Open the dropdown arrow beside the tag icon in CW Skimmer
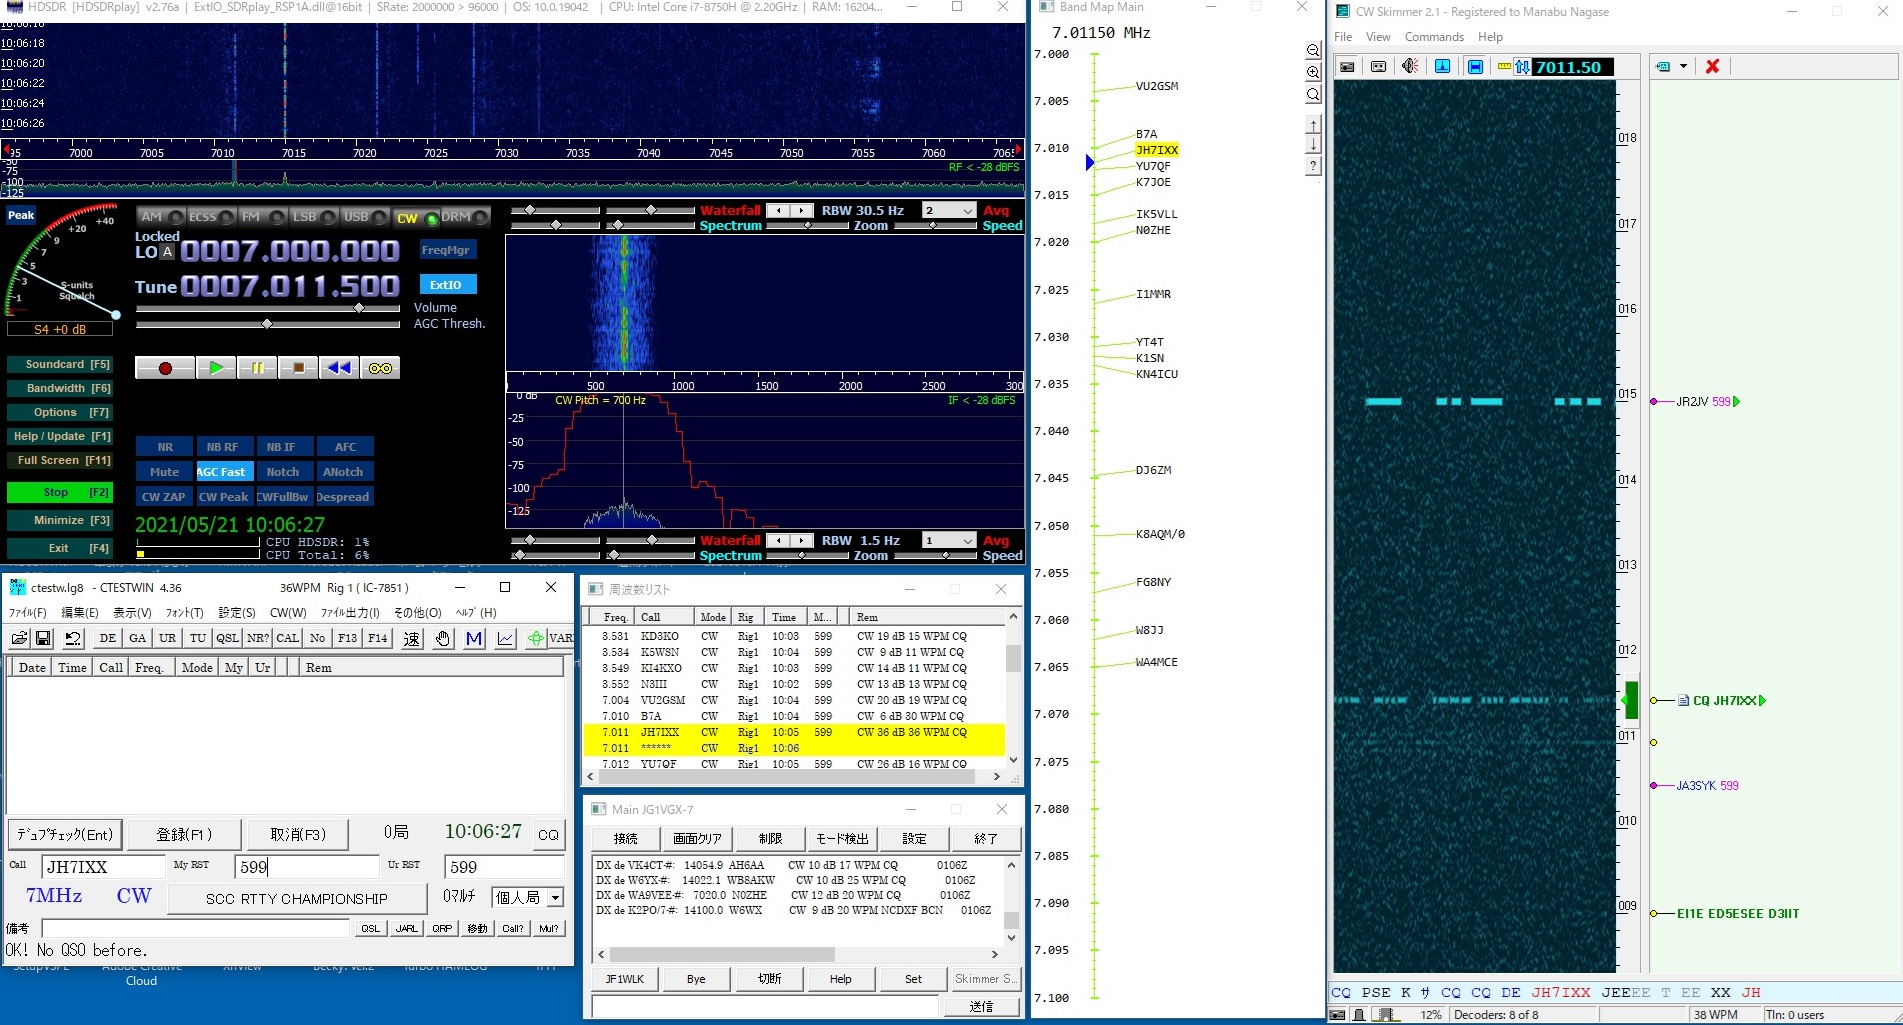 (x=1683, y=67)
